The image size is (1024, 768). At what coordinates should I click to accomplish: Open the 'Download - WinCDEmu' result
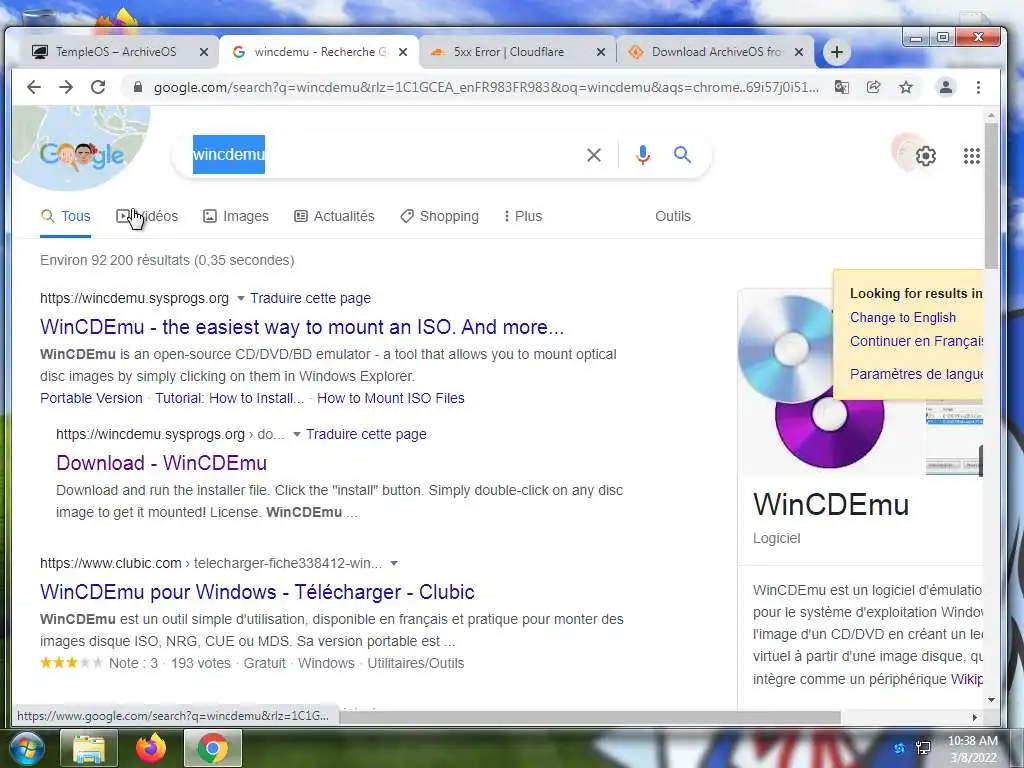pos(161,463)
